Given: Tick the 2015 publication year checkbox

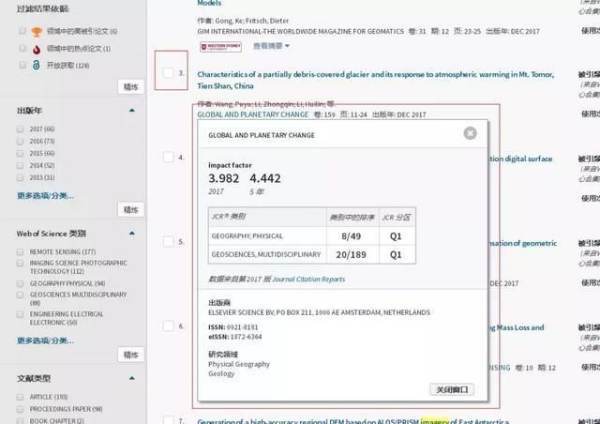Looking at the screenshot, I should click(x=20, y=153).
